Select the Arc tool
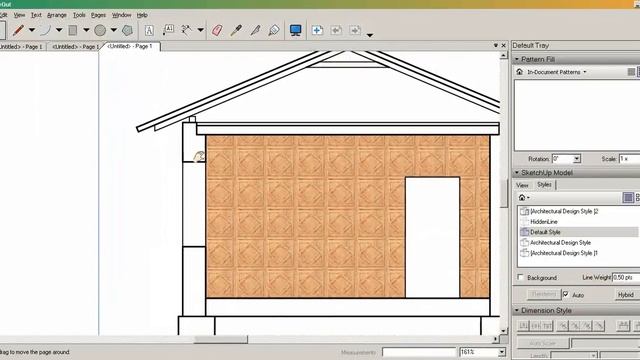Viewport: 640px width, 360px height. pyautogui.click(x=45, y=30)
